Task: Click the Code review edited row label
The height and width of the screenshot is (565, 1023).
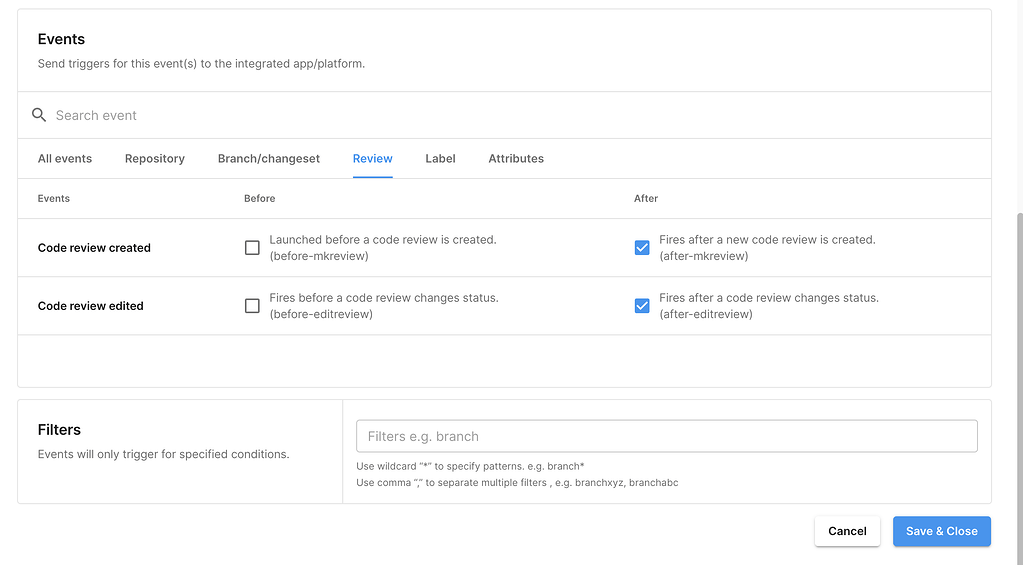Action: click(x=91, y=306)
